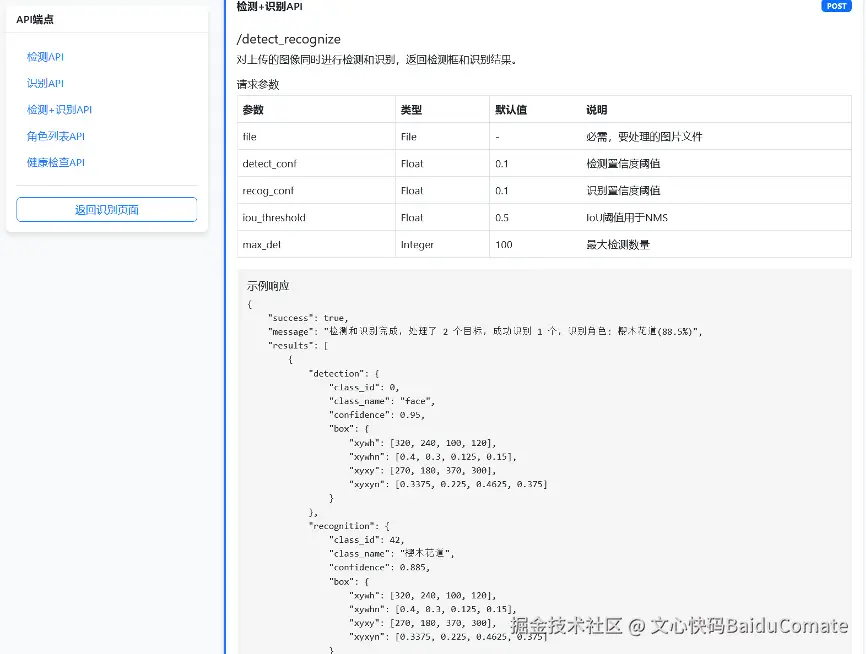Click the API端点 sidebar heading
Viewport: 866px width, 654px height.
tap(35, 19)
